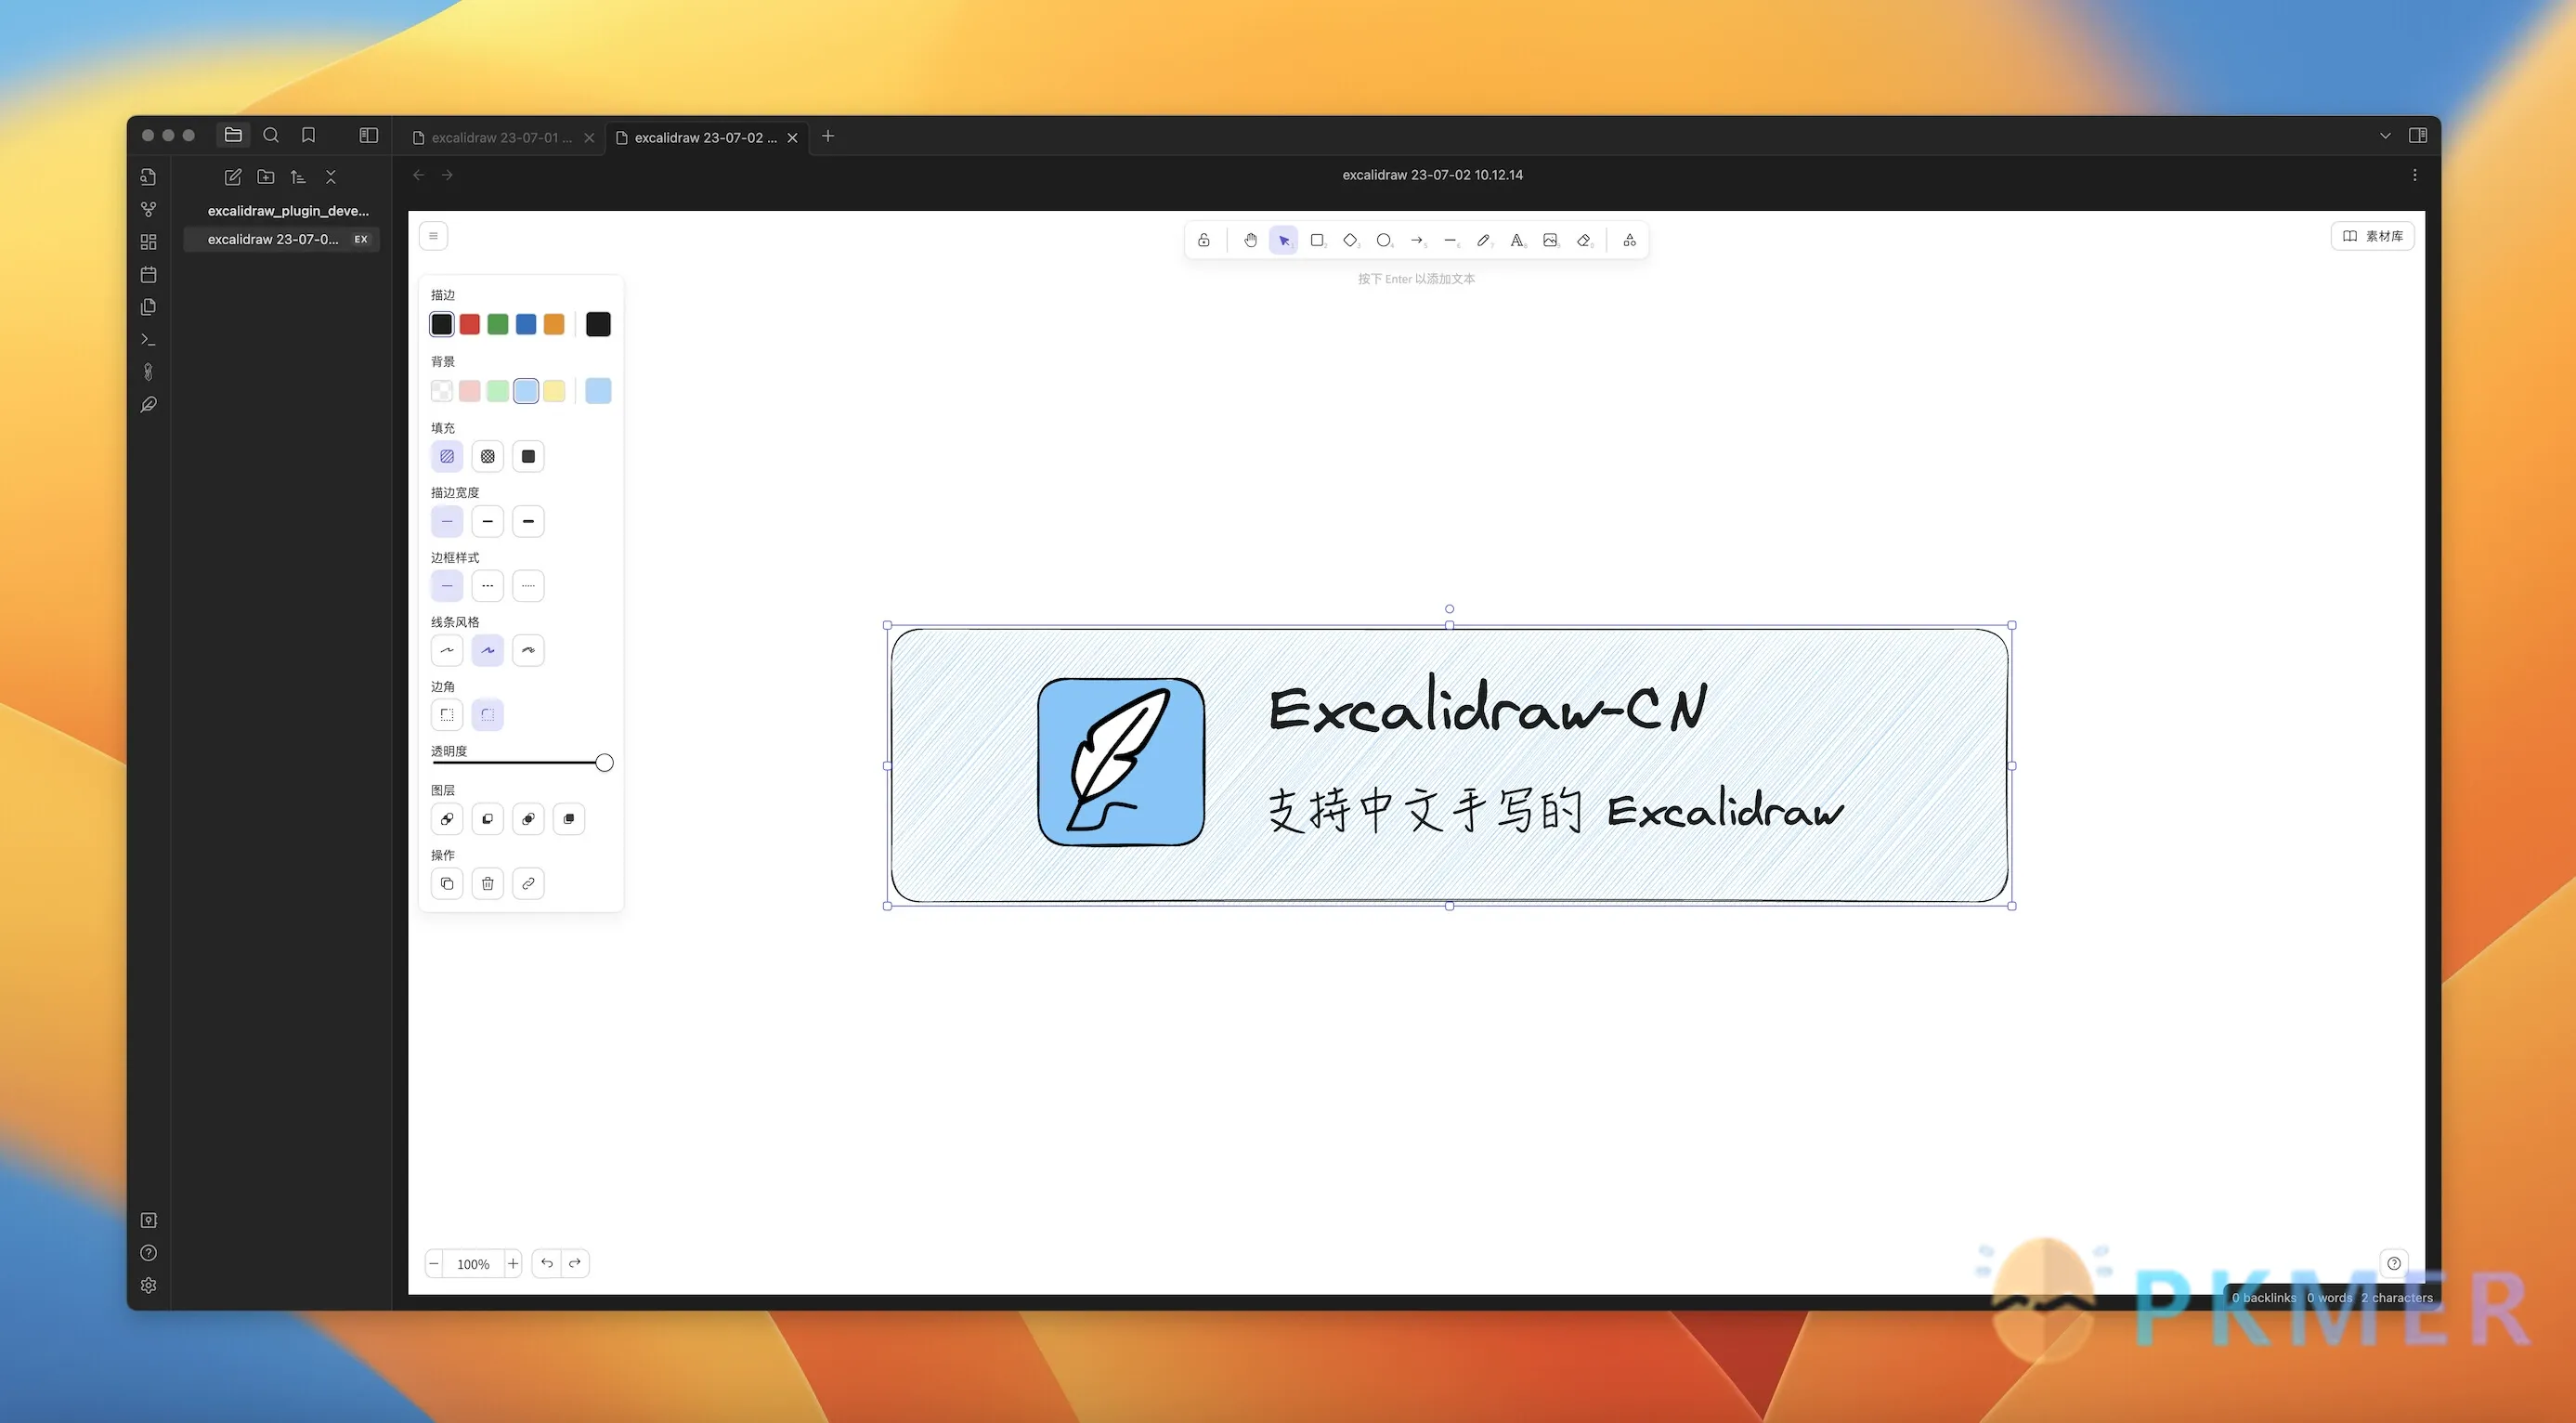
Task: Select the Eraser tool
Action: point(1584,240)
